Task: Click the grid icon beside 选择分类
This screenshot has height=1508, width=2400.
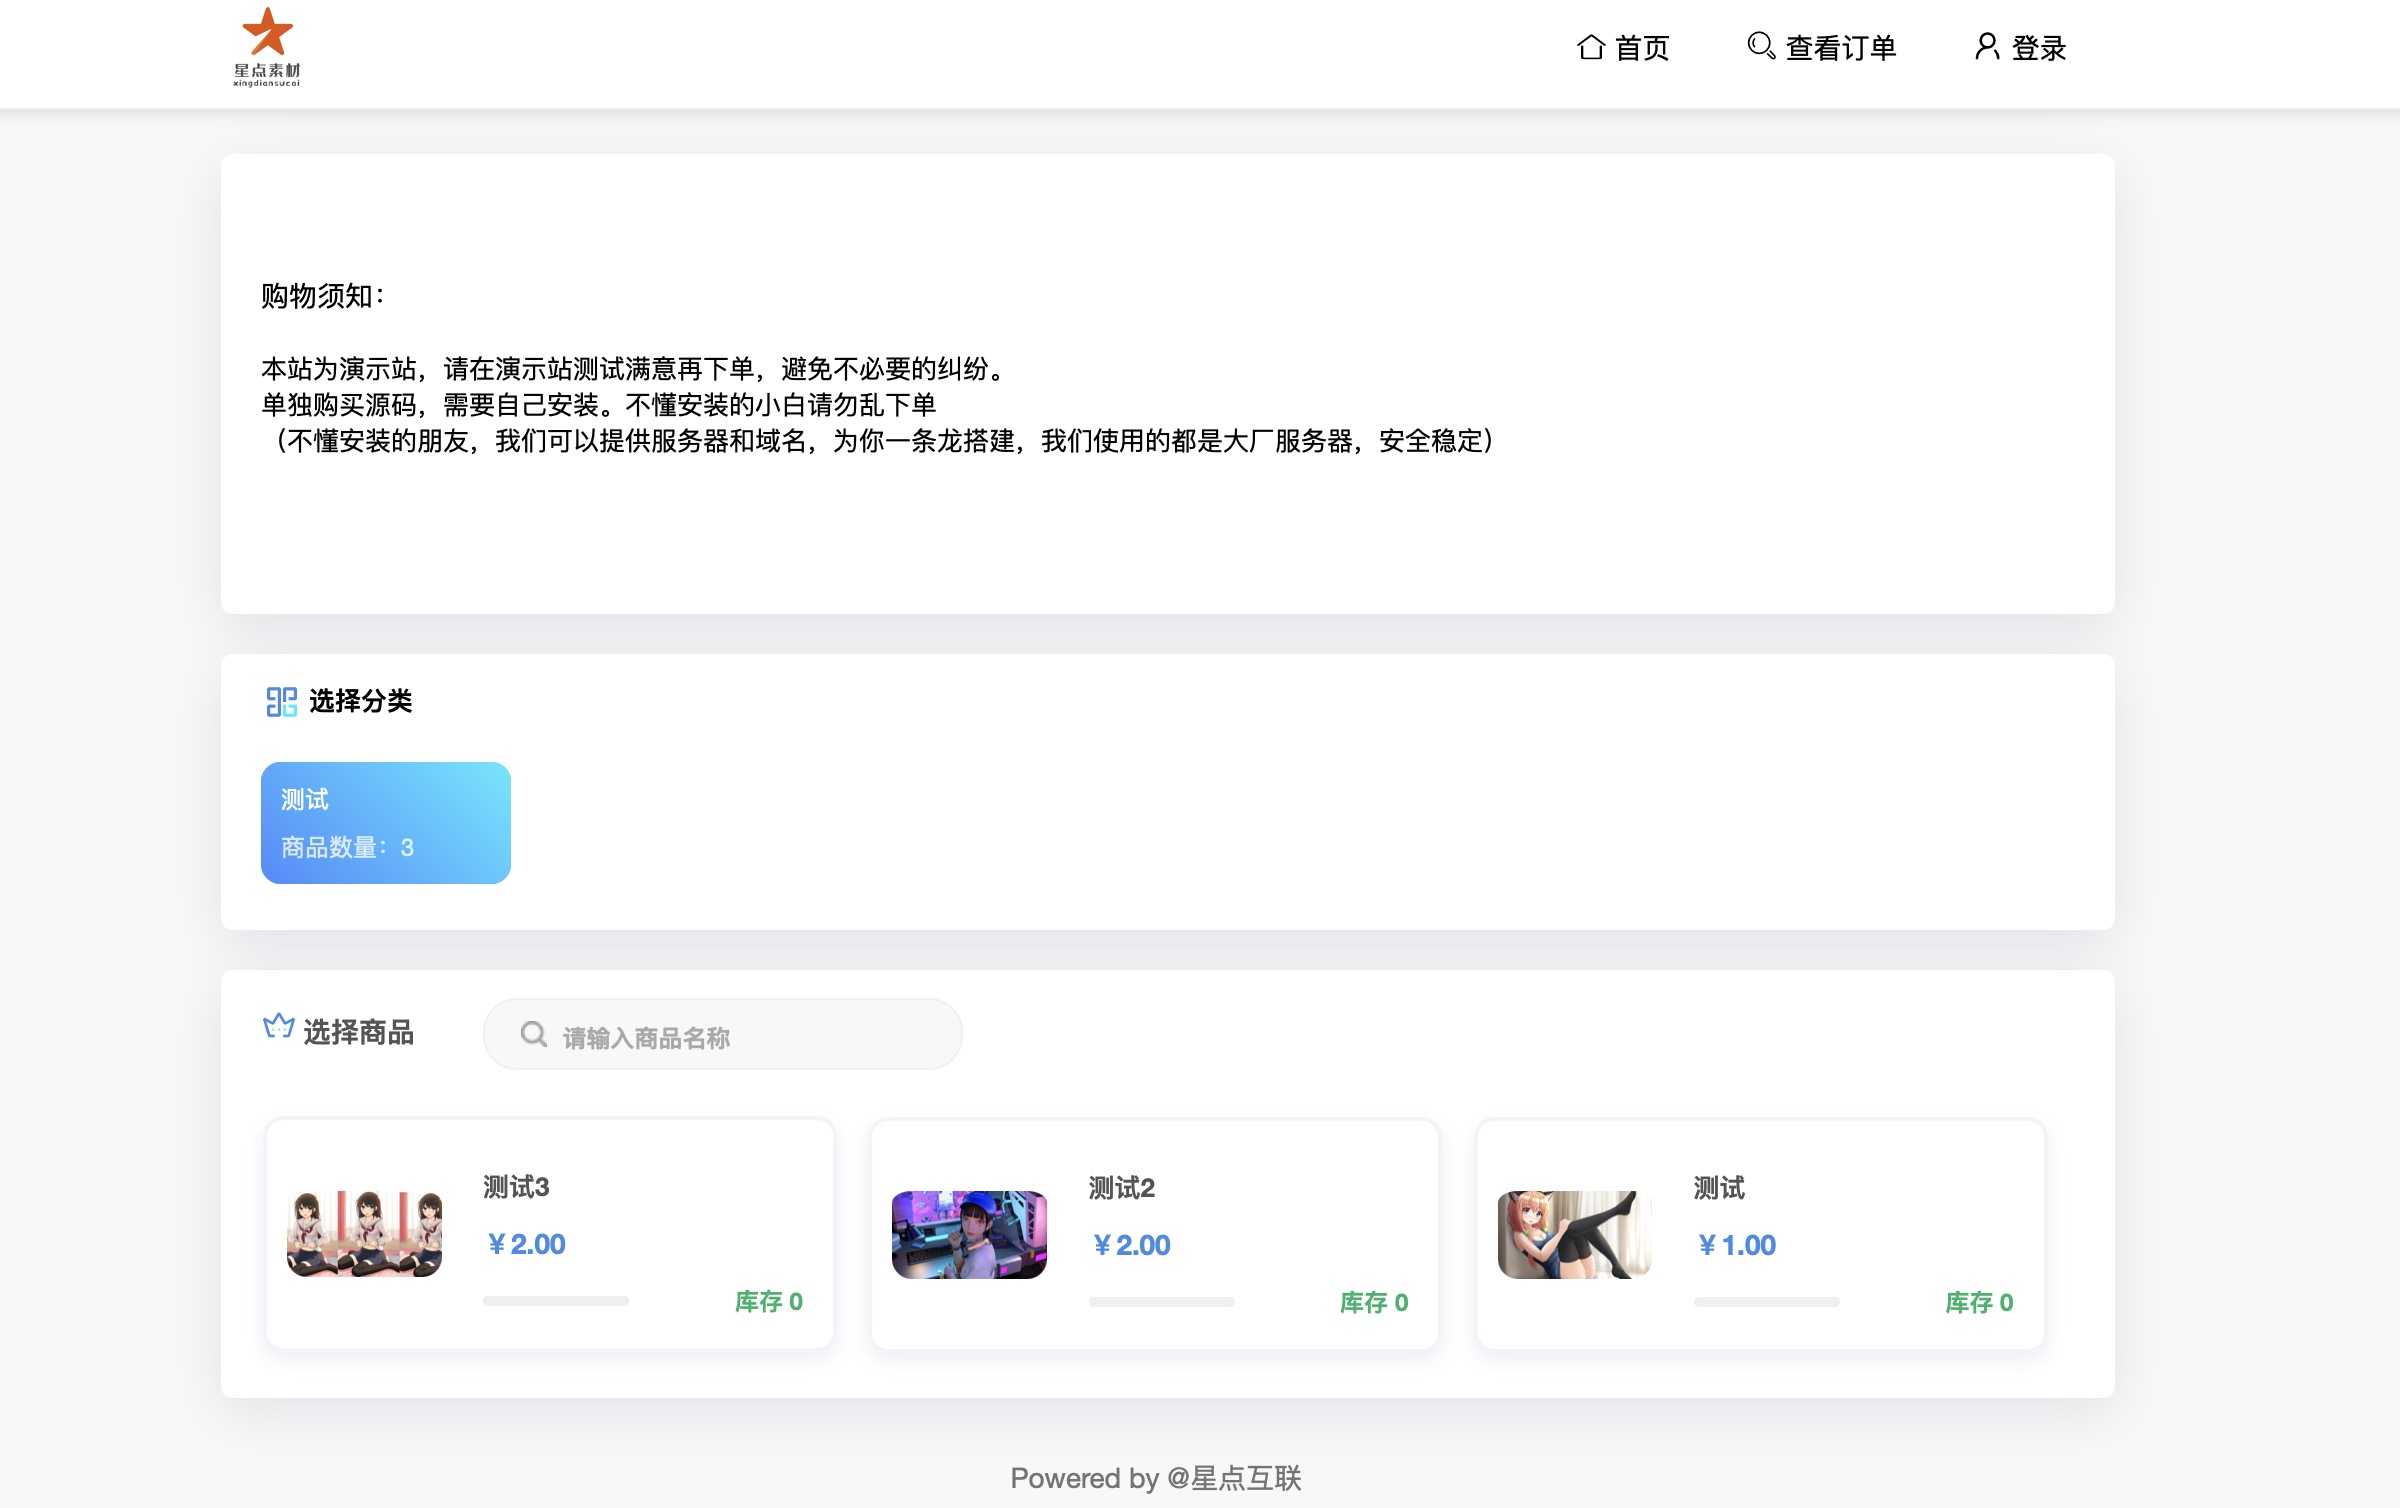Action: [280, 702]
